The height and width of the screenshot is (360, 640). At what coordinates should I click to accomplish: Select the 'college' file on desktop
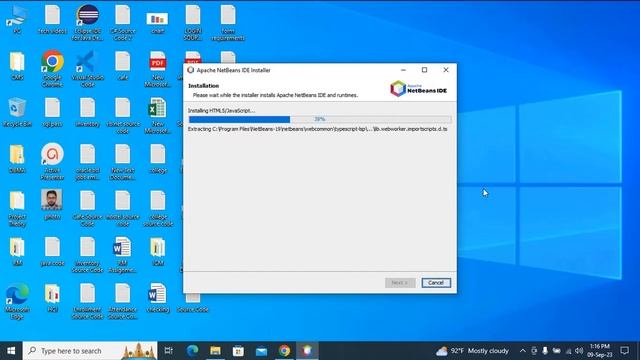pos(158,158)
